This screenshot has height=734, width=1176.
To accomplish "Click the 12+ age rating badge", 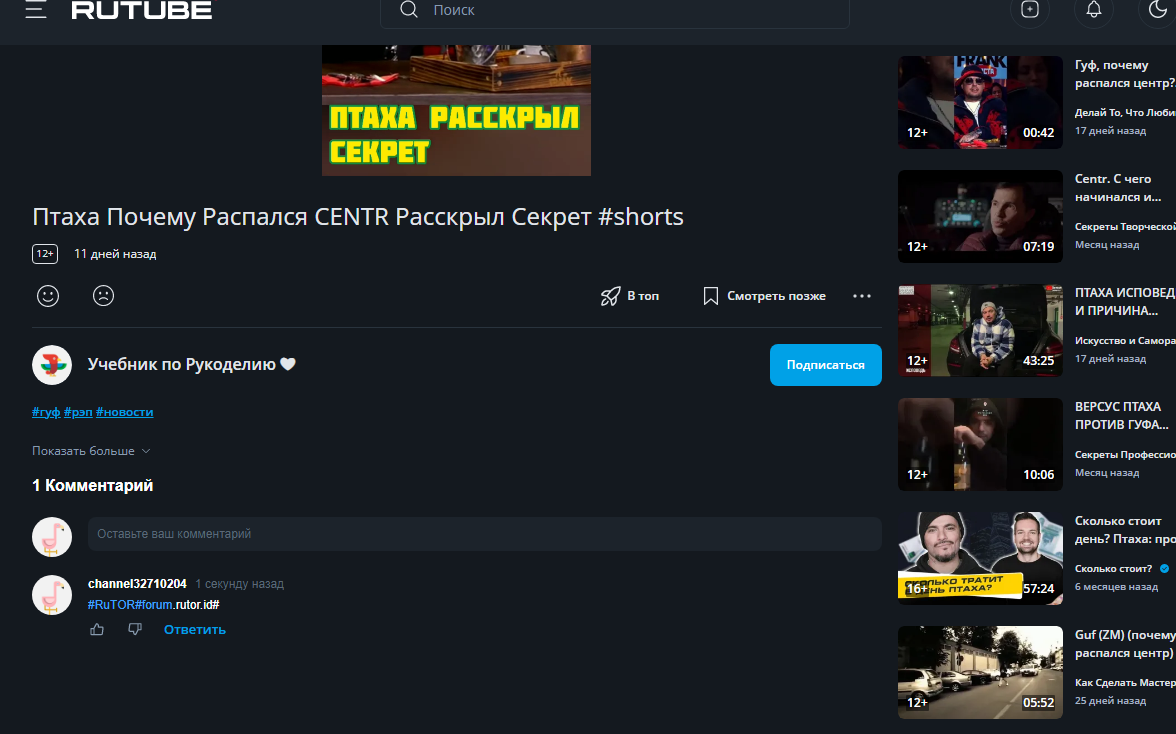I will tap(45, 254).
